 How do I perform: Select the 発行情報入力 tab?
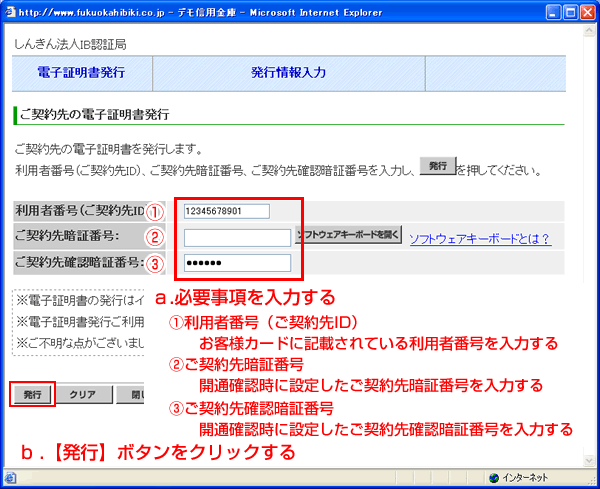point(289,73)
